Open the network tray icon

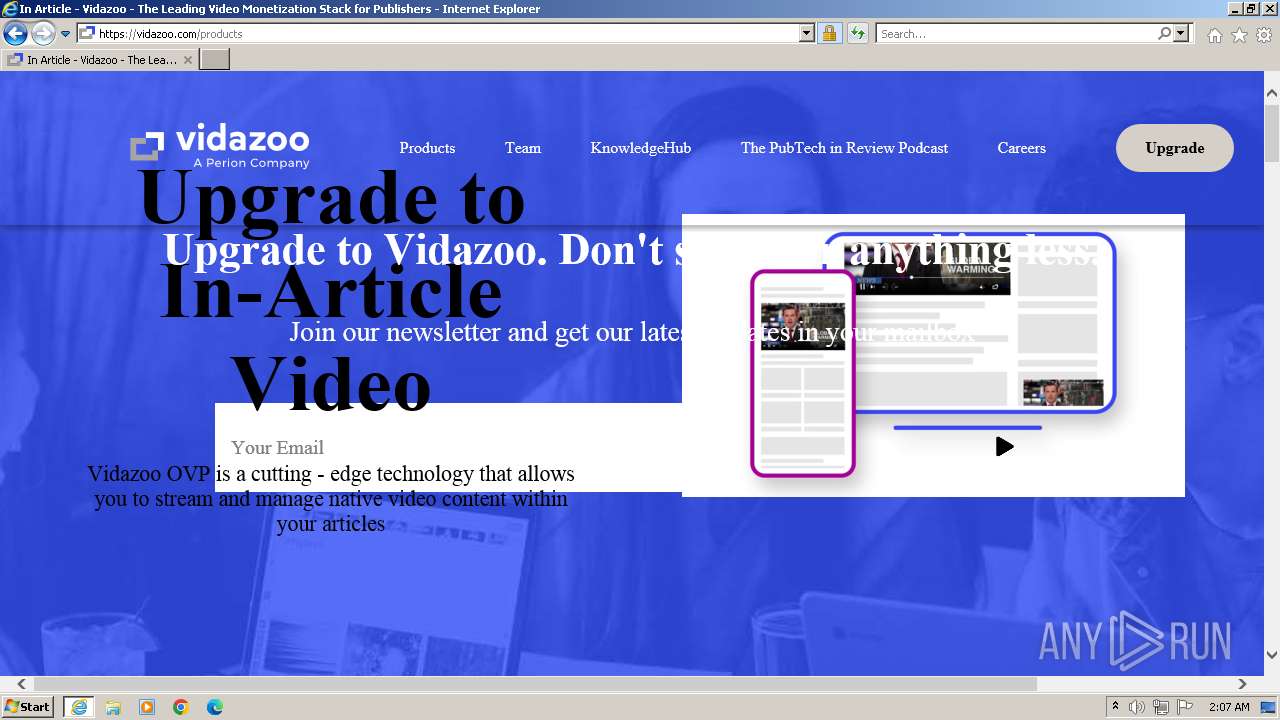(x=1161, y=707)
